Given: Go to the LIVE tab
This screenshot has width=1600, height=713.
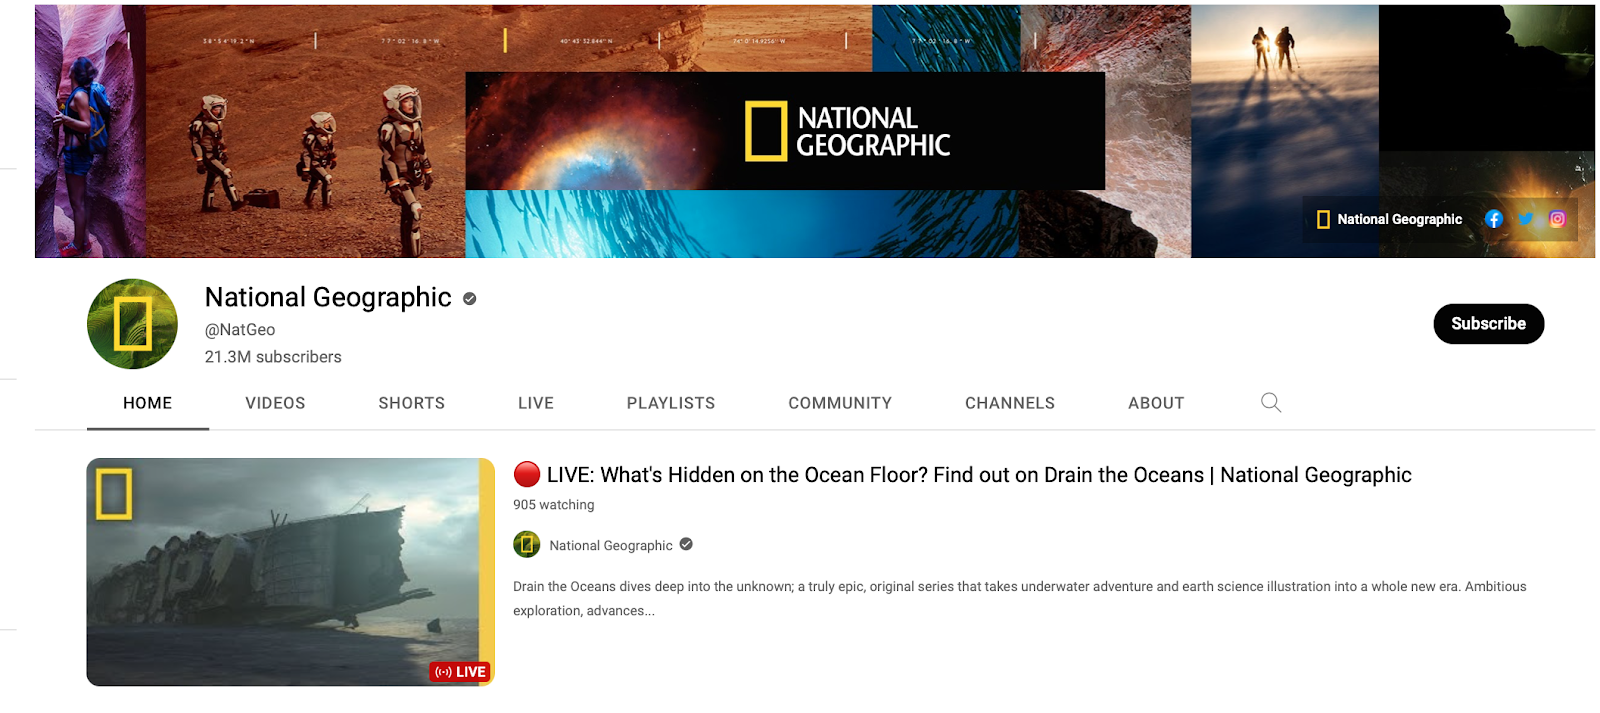Looking at the screenshot, I should click(536, 403).
